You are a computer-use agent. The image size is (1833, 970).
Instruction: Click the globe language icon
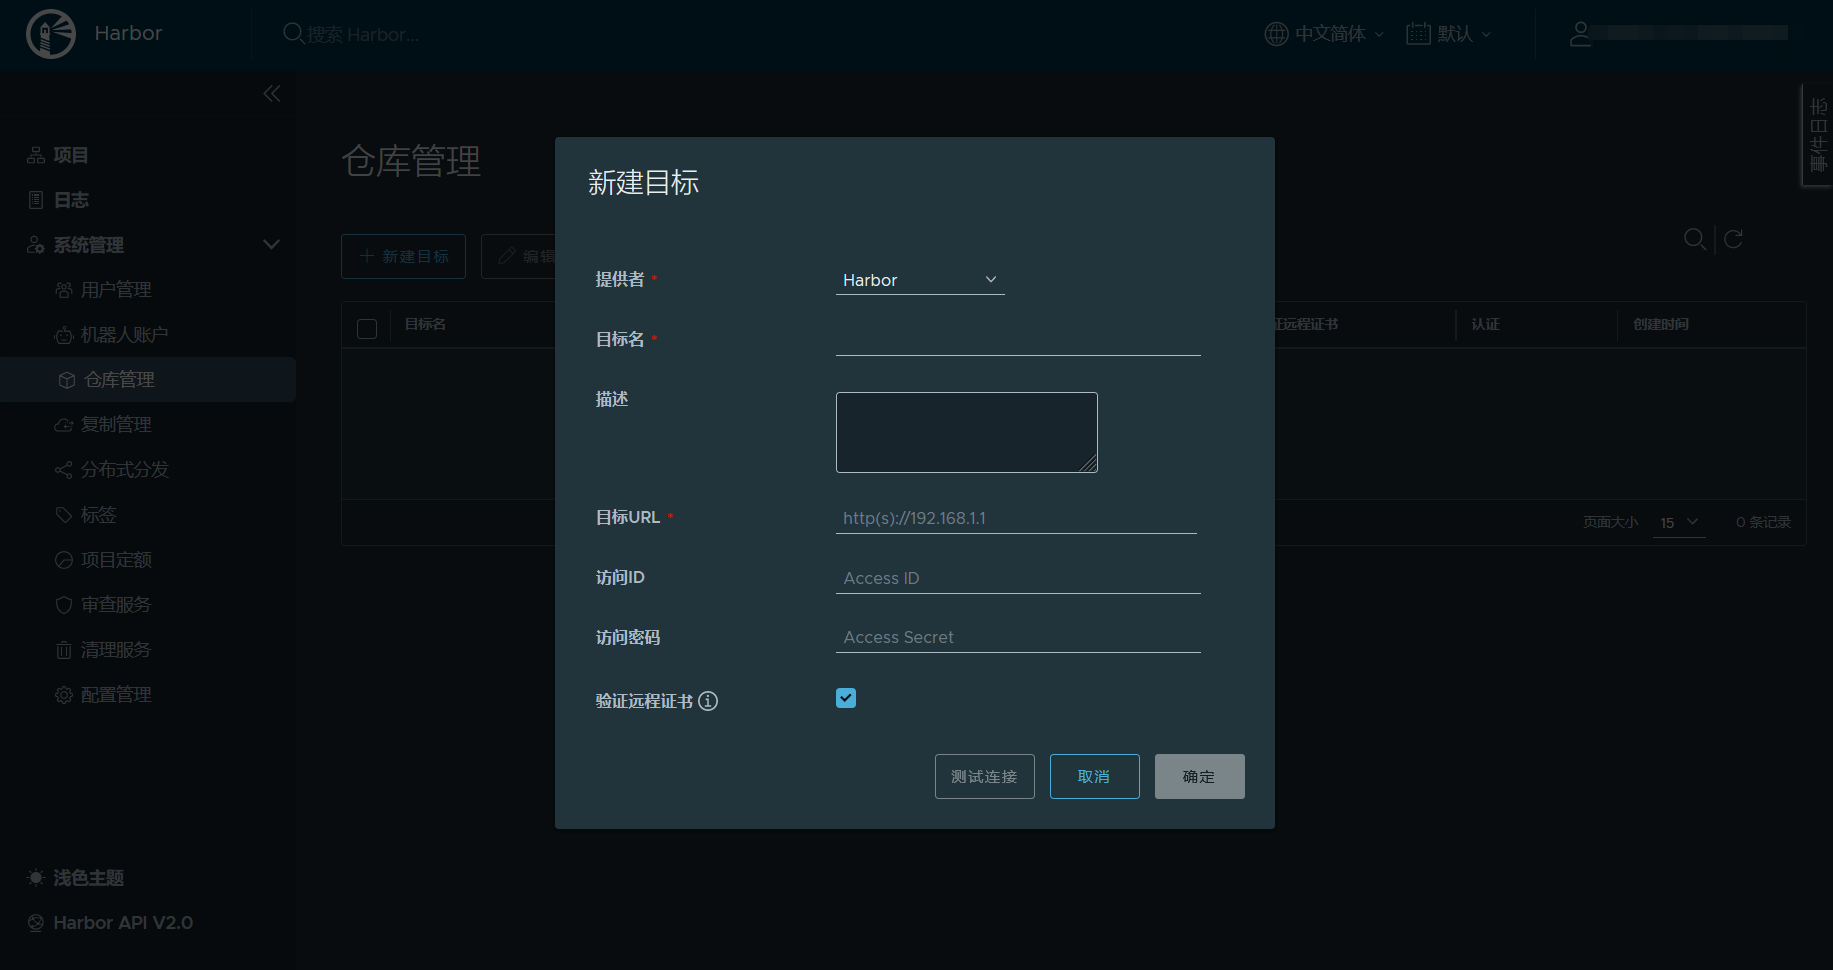[1276, 34]
